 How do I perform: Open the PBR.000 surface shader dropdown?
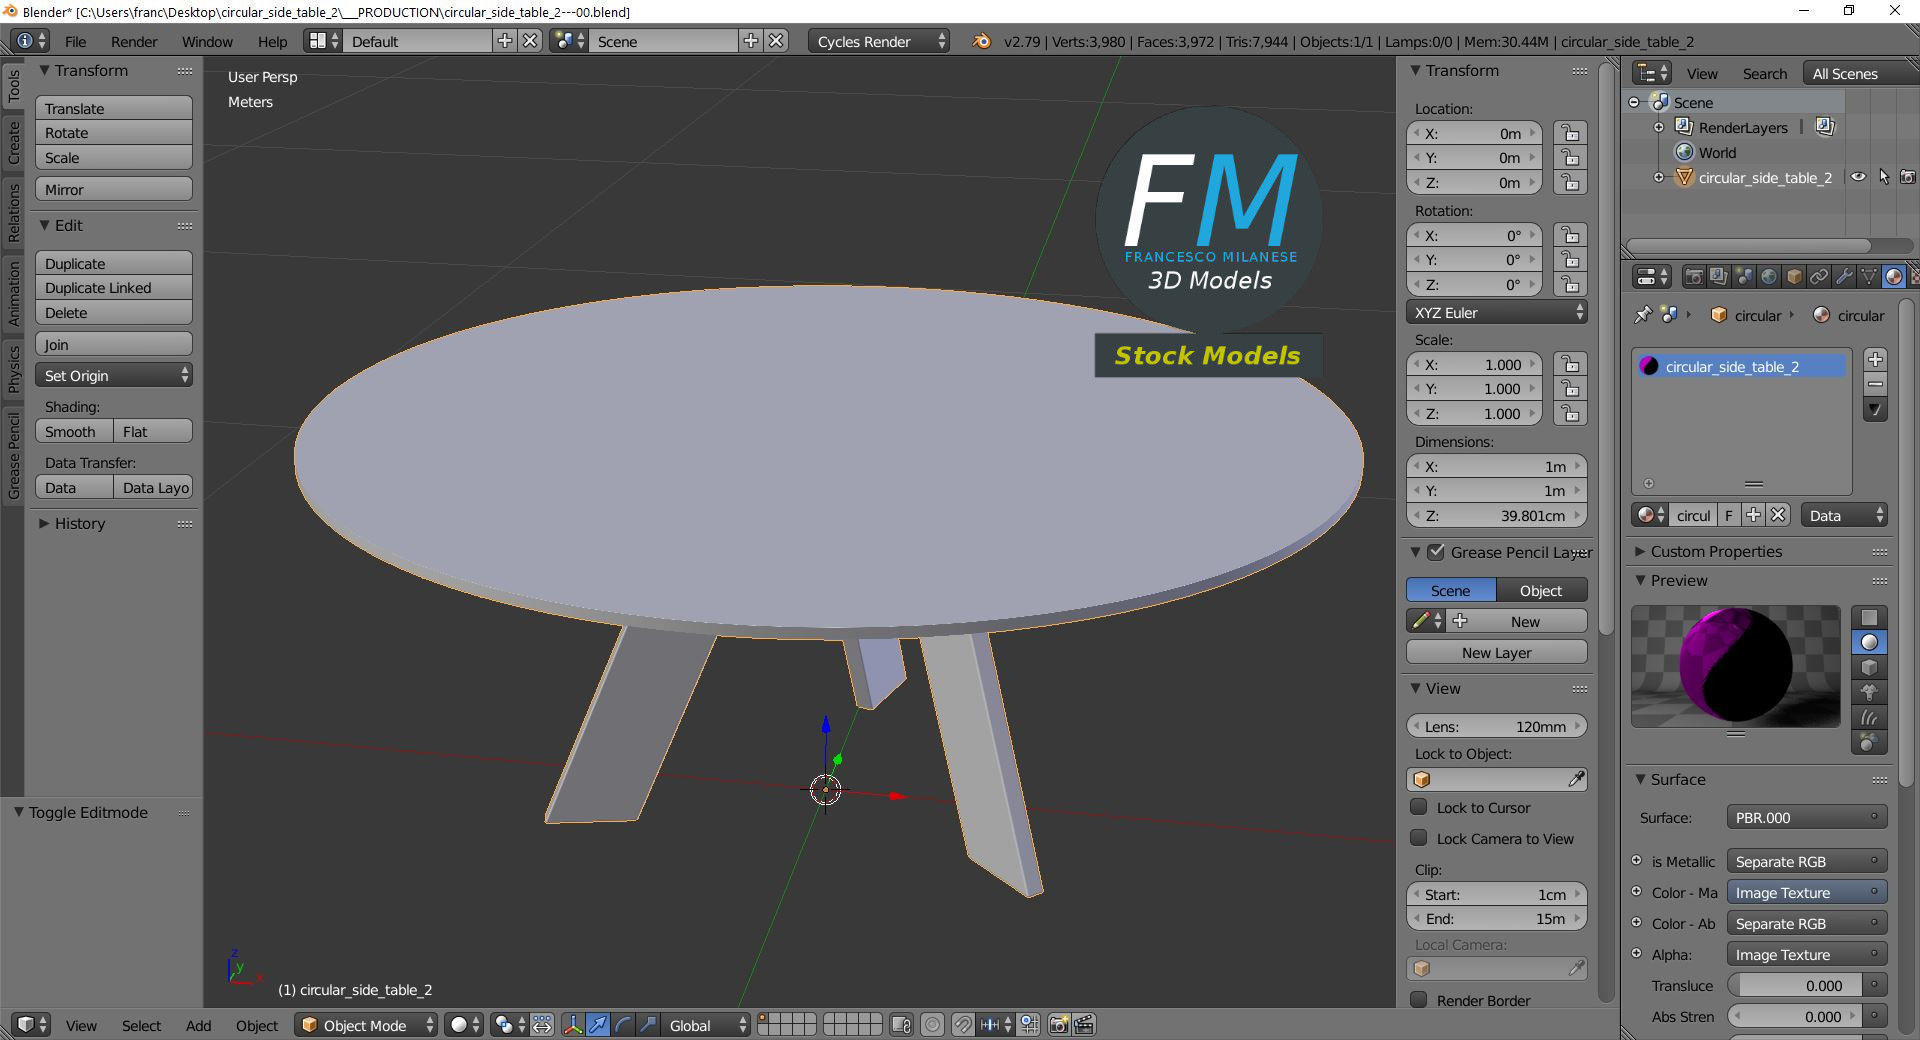point(1806,817)
